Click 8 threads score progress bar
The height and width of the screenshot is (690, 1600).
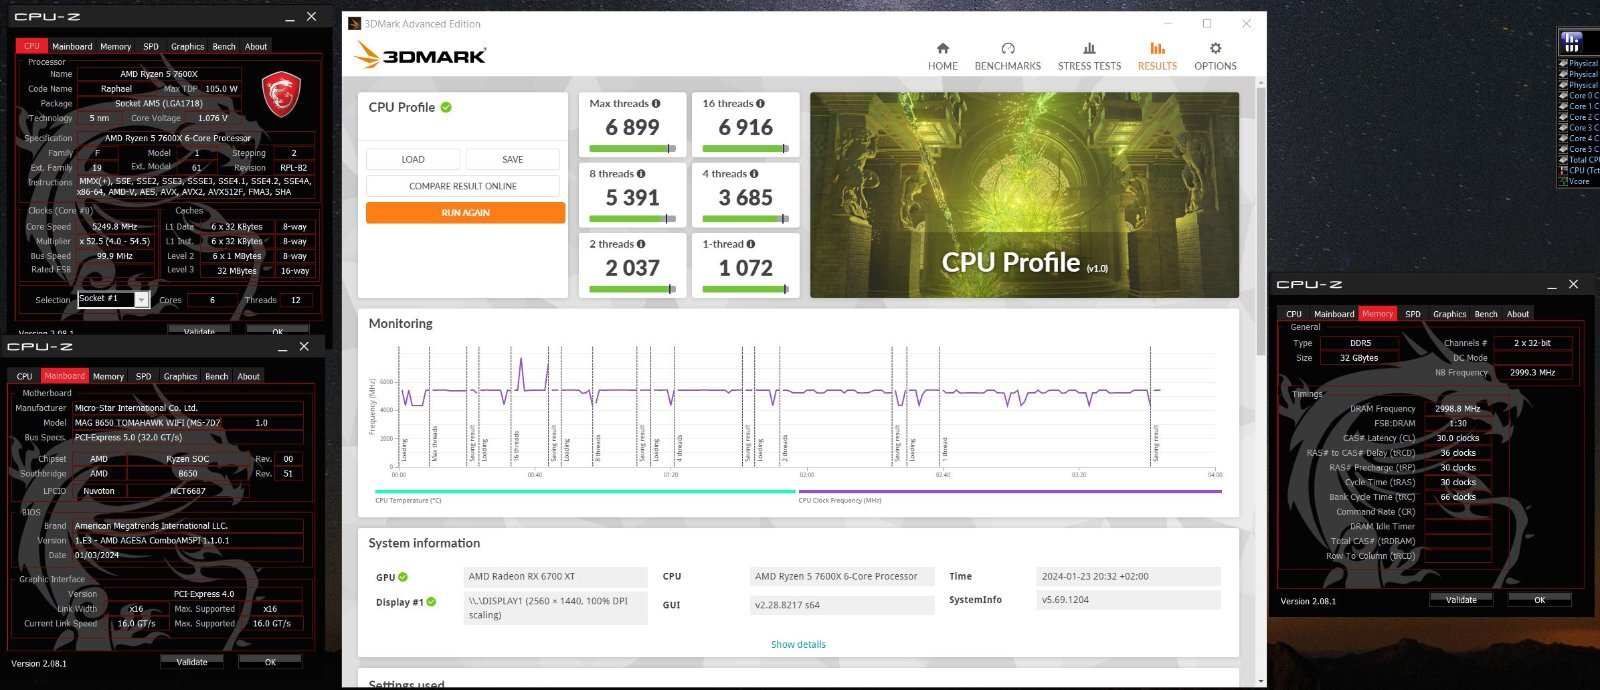(x=632, y=219)
